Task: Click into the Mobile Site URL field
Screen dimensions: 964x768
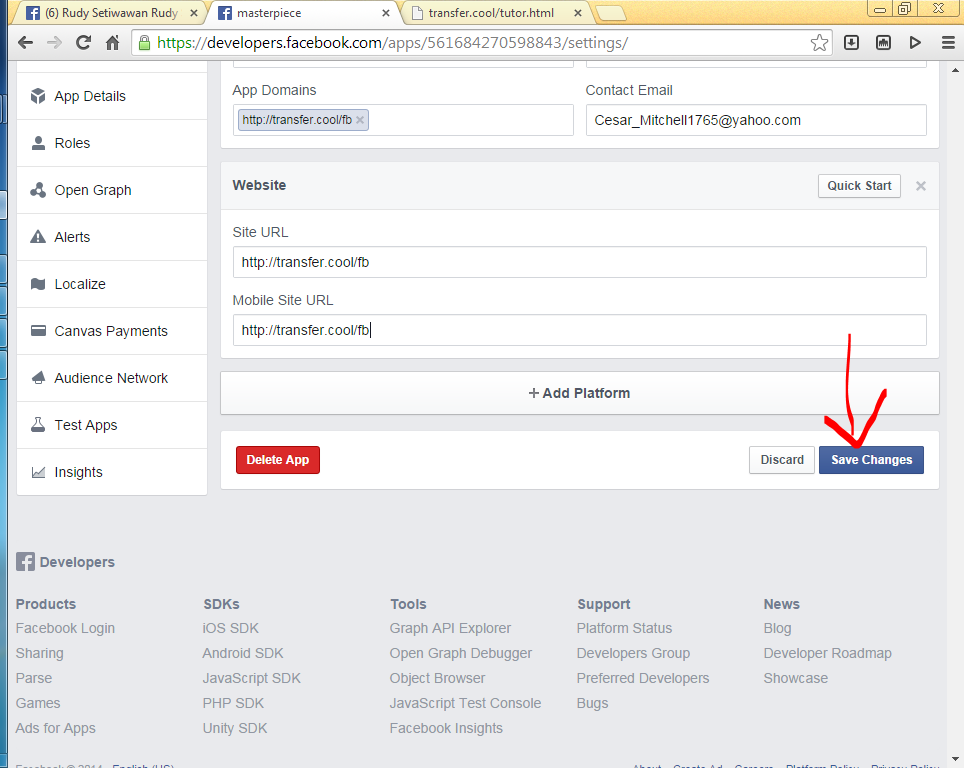Action: 580,330
